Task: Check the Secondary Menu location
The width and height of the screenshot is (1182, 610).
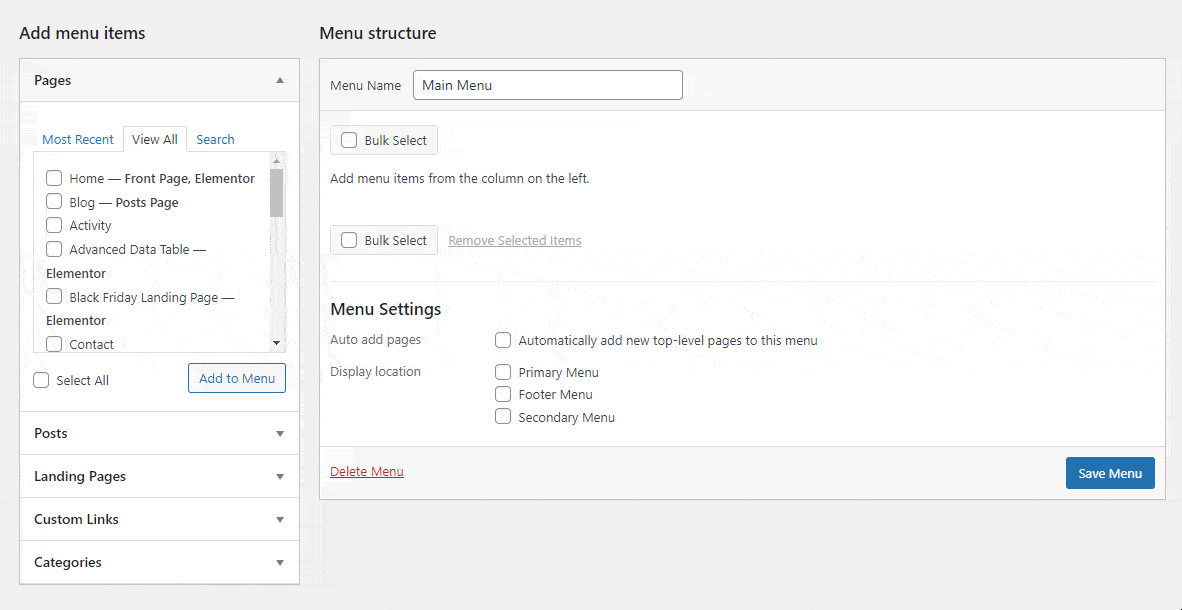Action: pos(503,416)
